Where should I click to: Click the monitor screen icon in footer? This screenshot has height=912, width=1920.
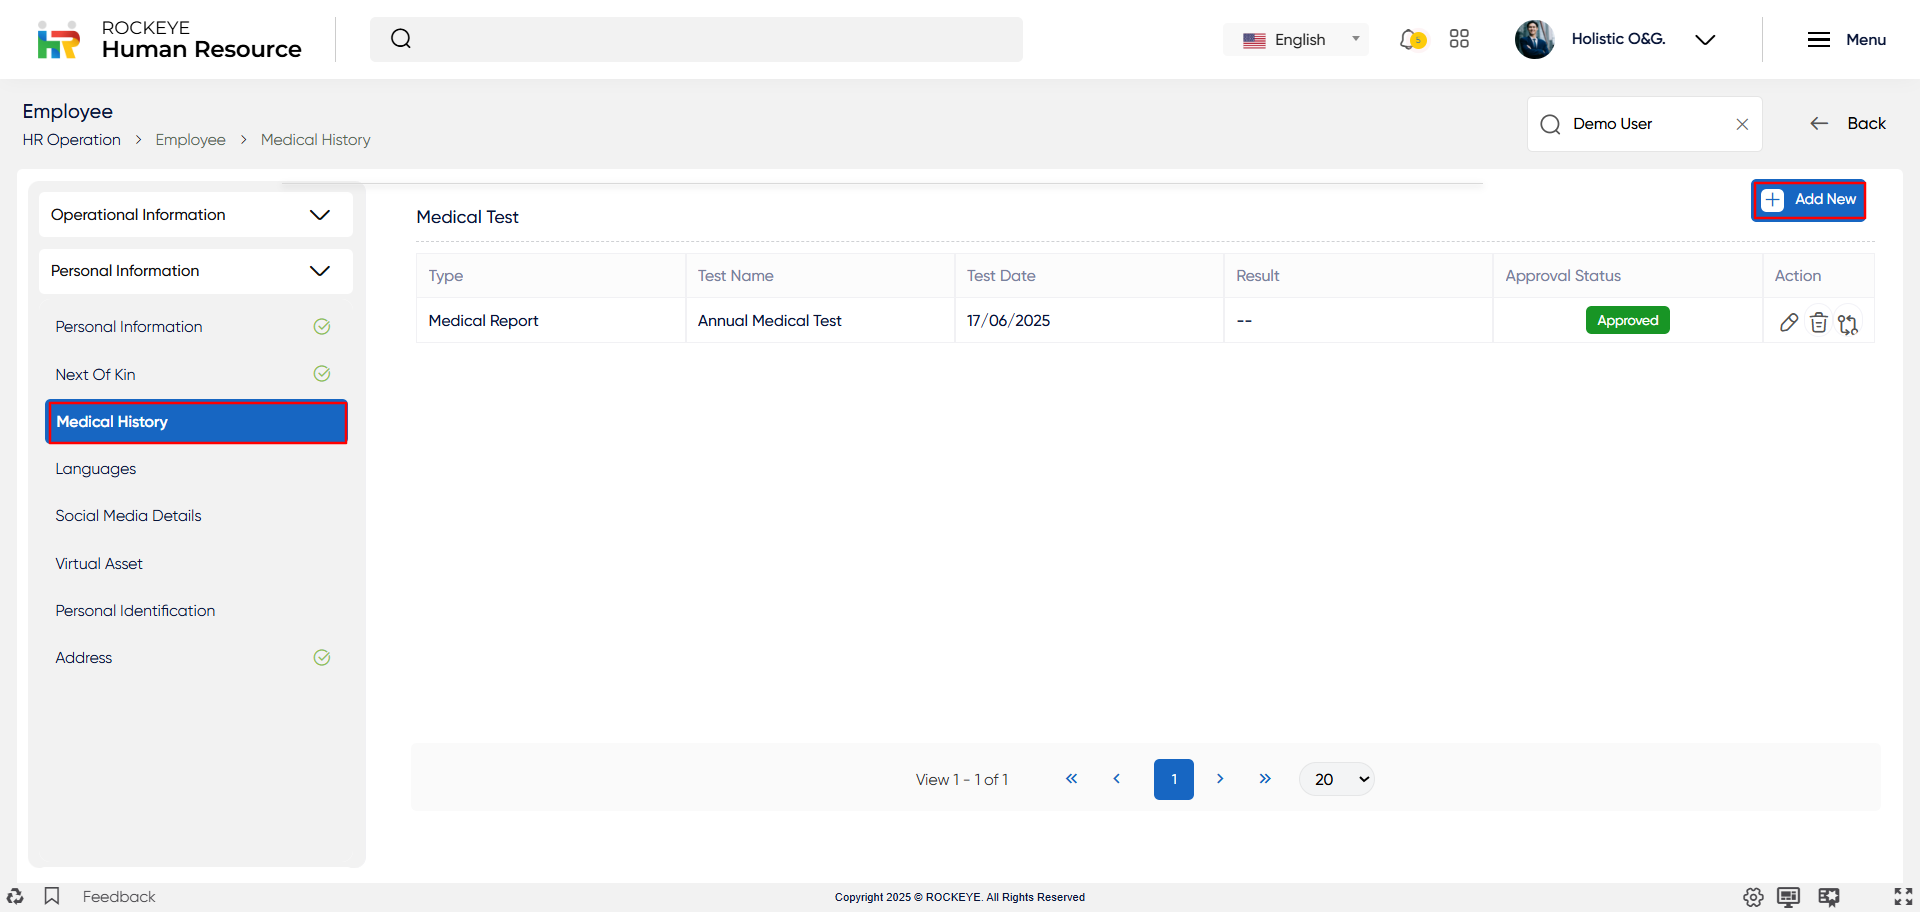point(1789,897)
